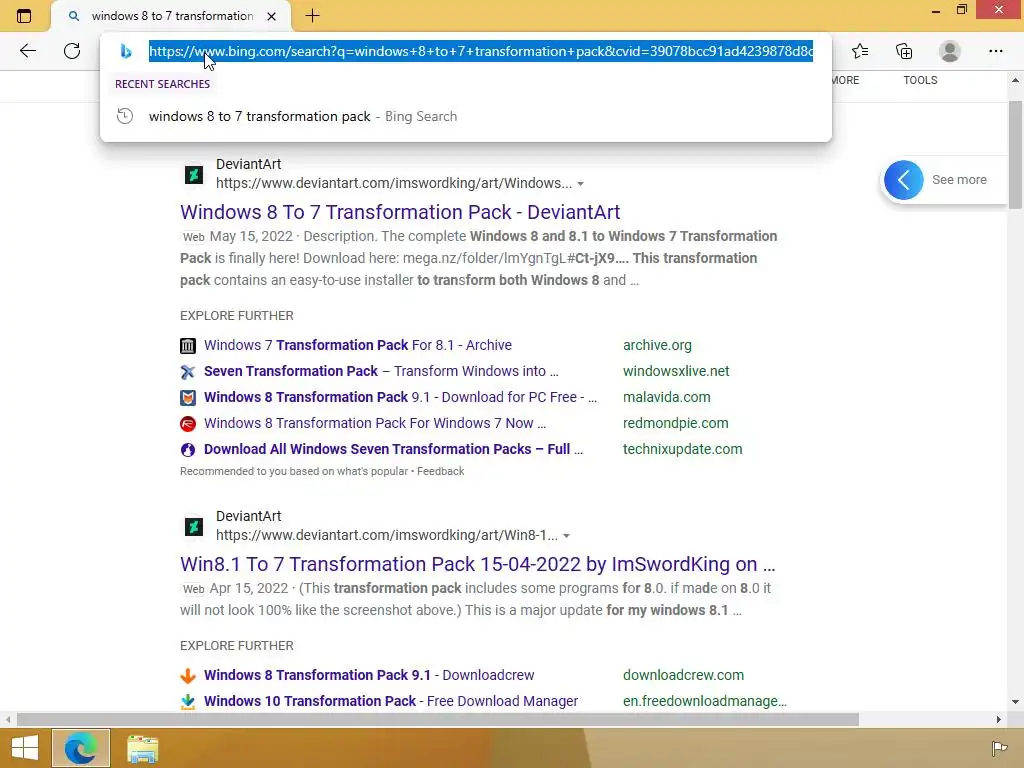Click the horizontal scrollbar right arrow
This screenshot has height=768, width=1024.
999,720
